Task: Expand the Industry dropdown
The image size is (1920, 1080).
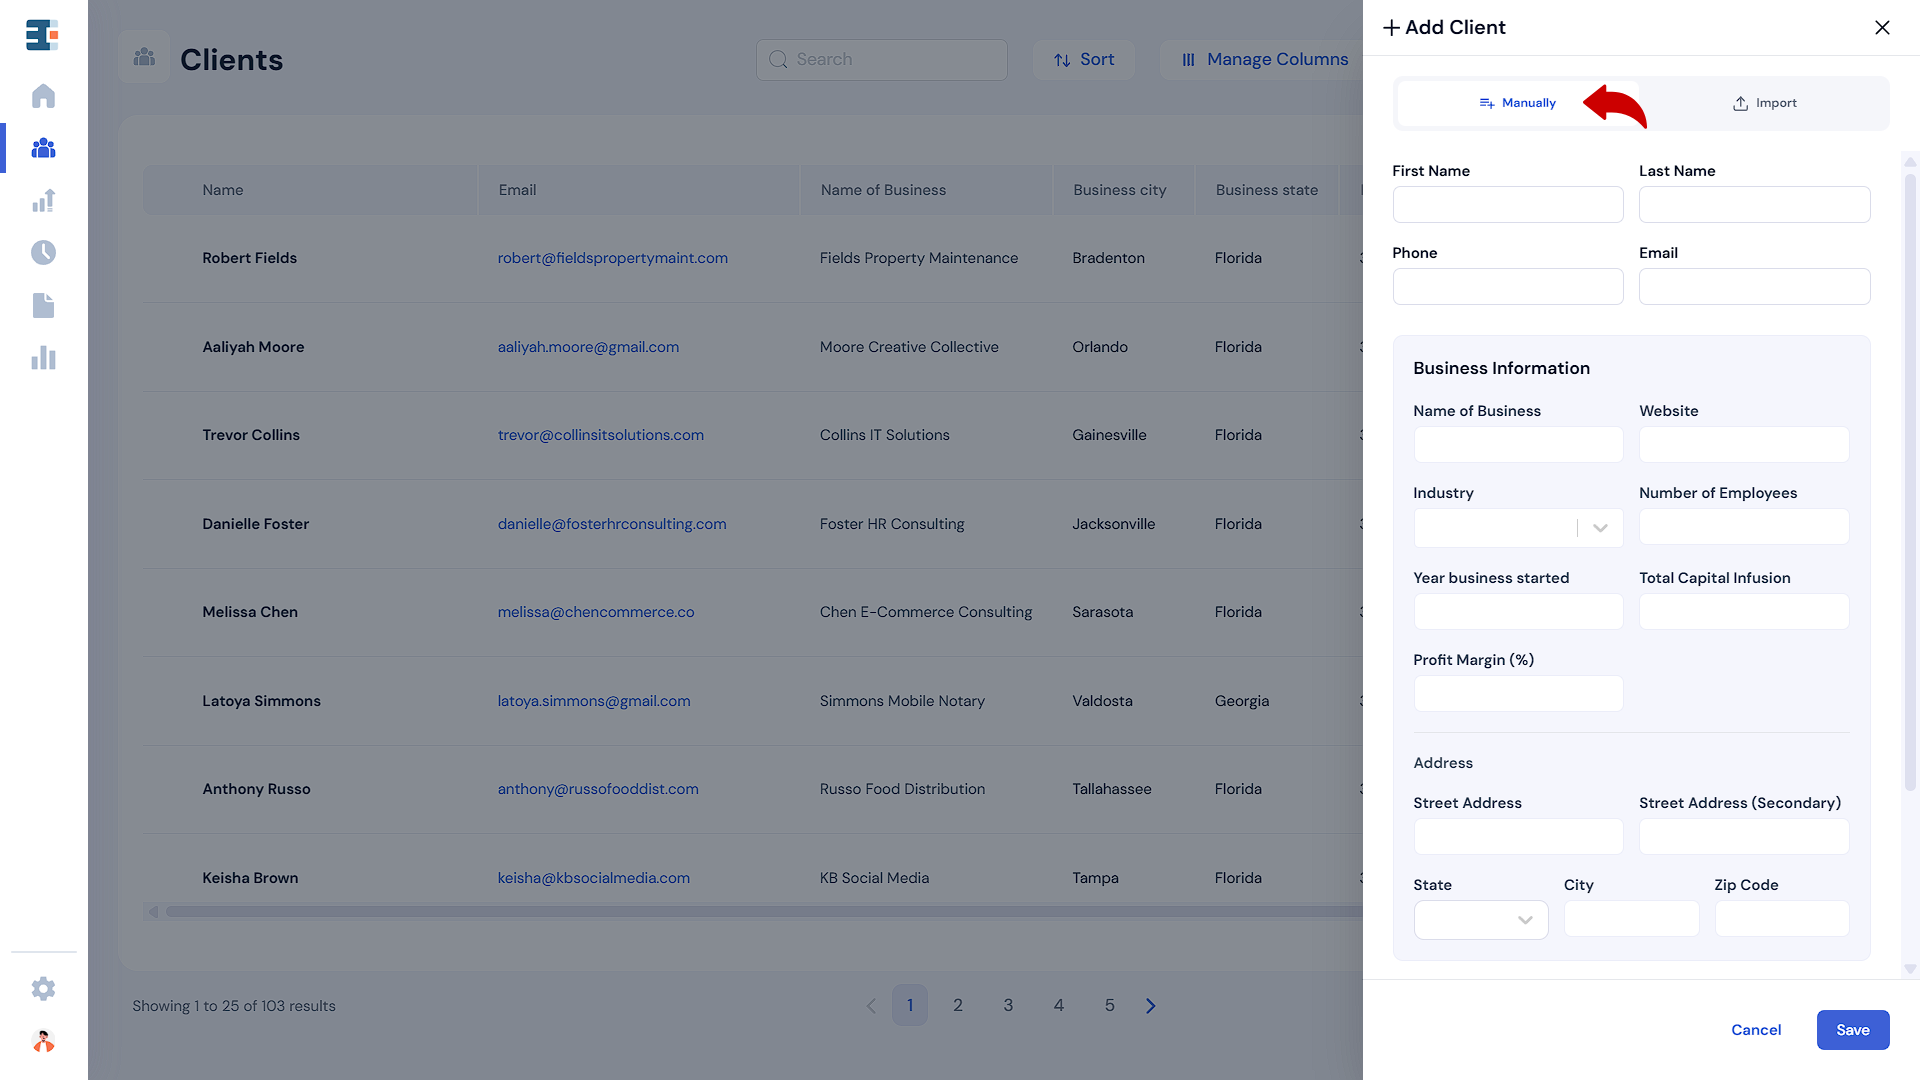Action: tap(1599, 528)
